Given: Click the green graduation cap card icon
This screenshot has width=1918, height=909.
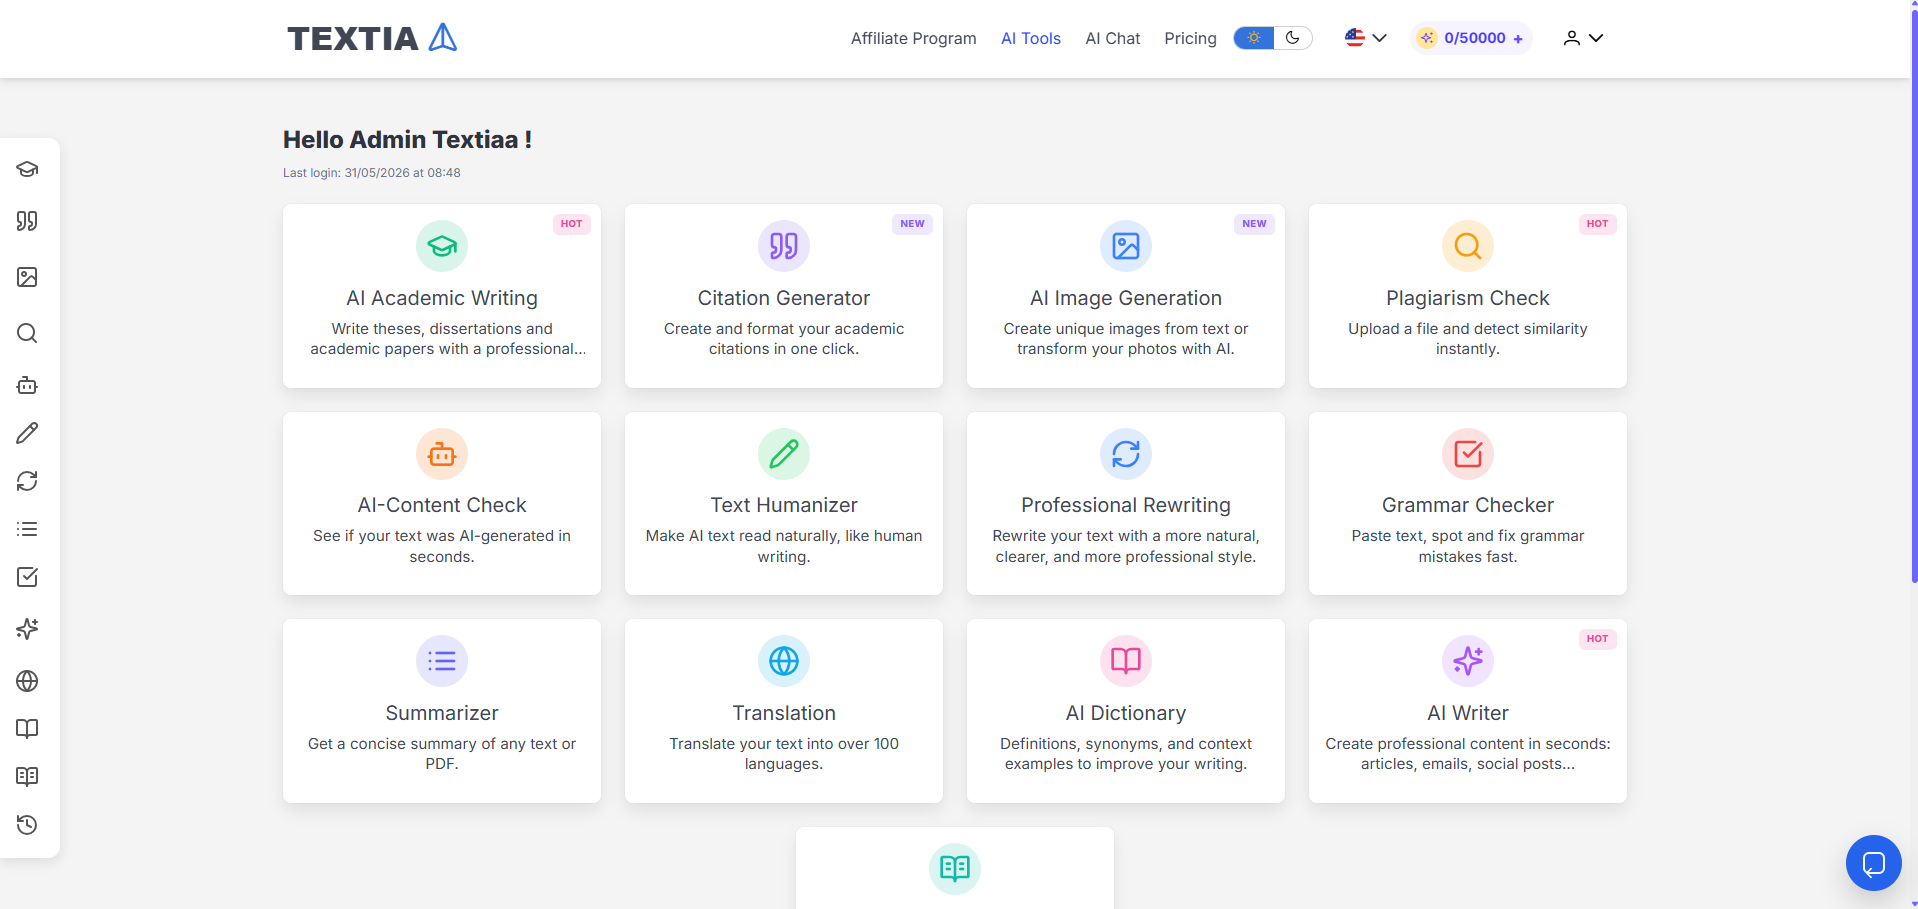Looking at the screenshot, I should 442,246.
